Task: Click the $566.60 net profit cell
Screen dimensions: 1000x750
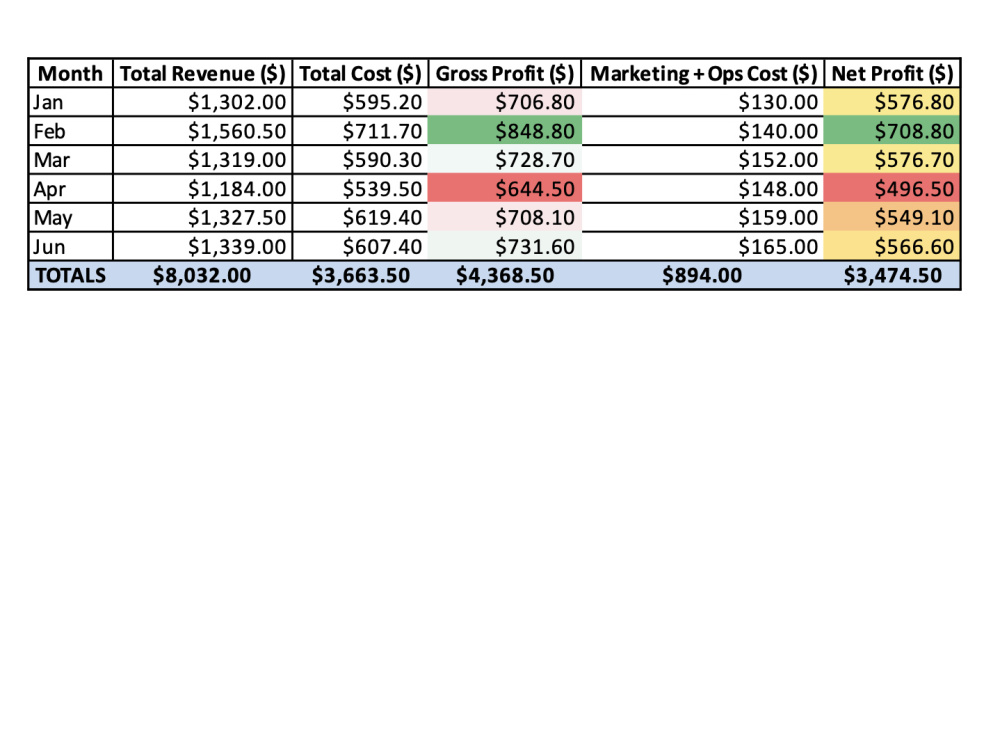Action: pos(892,246)
